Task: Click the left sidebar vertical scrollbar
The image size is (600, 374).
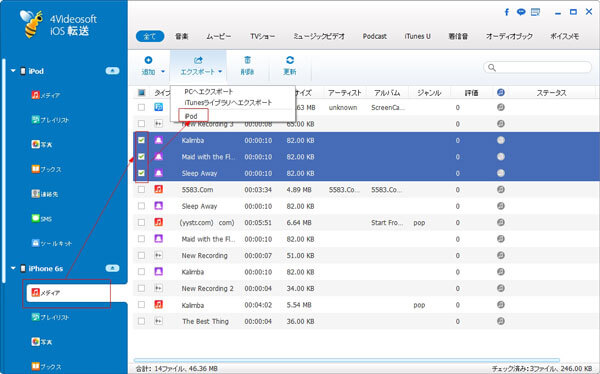Action: point(3,170)
